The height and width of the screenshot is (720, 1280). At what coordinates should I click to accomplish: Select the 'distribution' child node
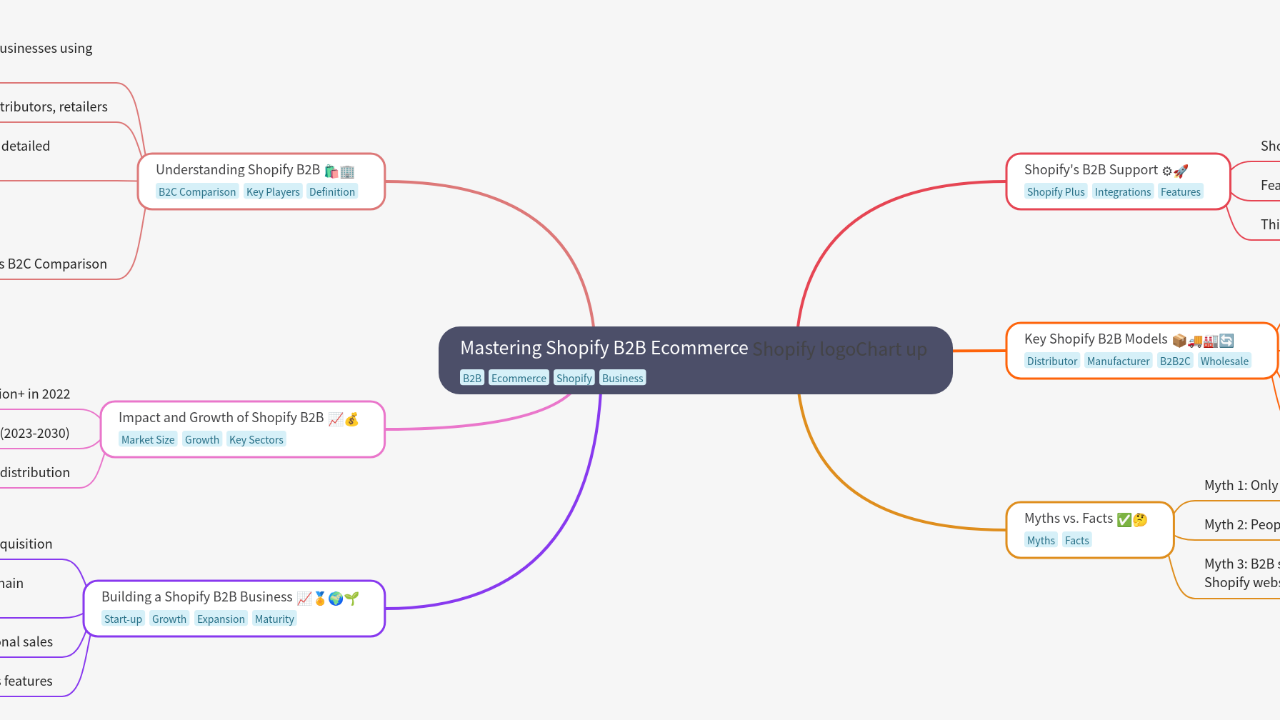tap(35, 472)
